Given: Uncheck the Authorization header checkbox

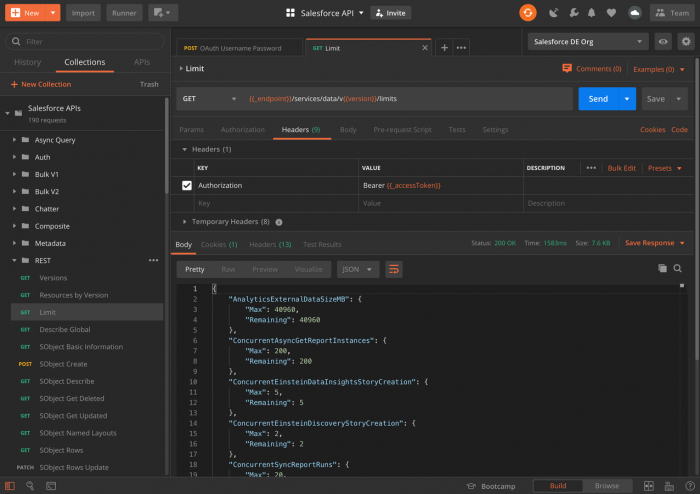Looking at the screenshot, I should tap(187, 185).
